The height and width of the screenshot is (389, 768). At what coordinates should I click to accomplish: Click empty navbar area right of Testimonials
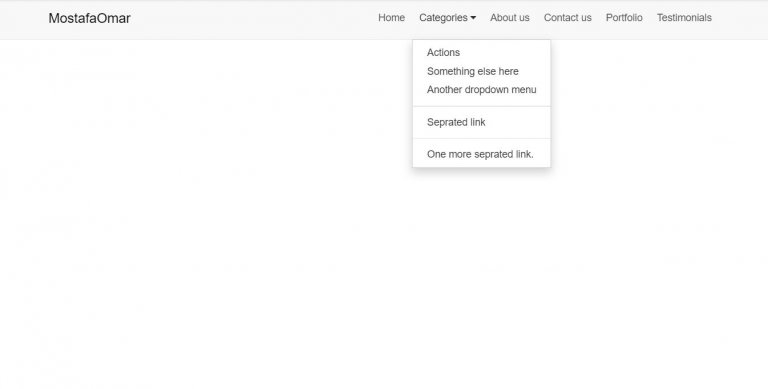pos(740,20)
